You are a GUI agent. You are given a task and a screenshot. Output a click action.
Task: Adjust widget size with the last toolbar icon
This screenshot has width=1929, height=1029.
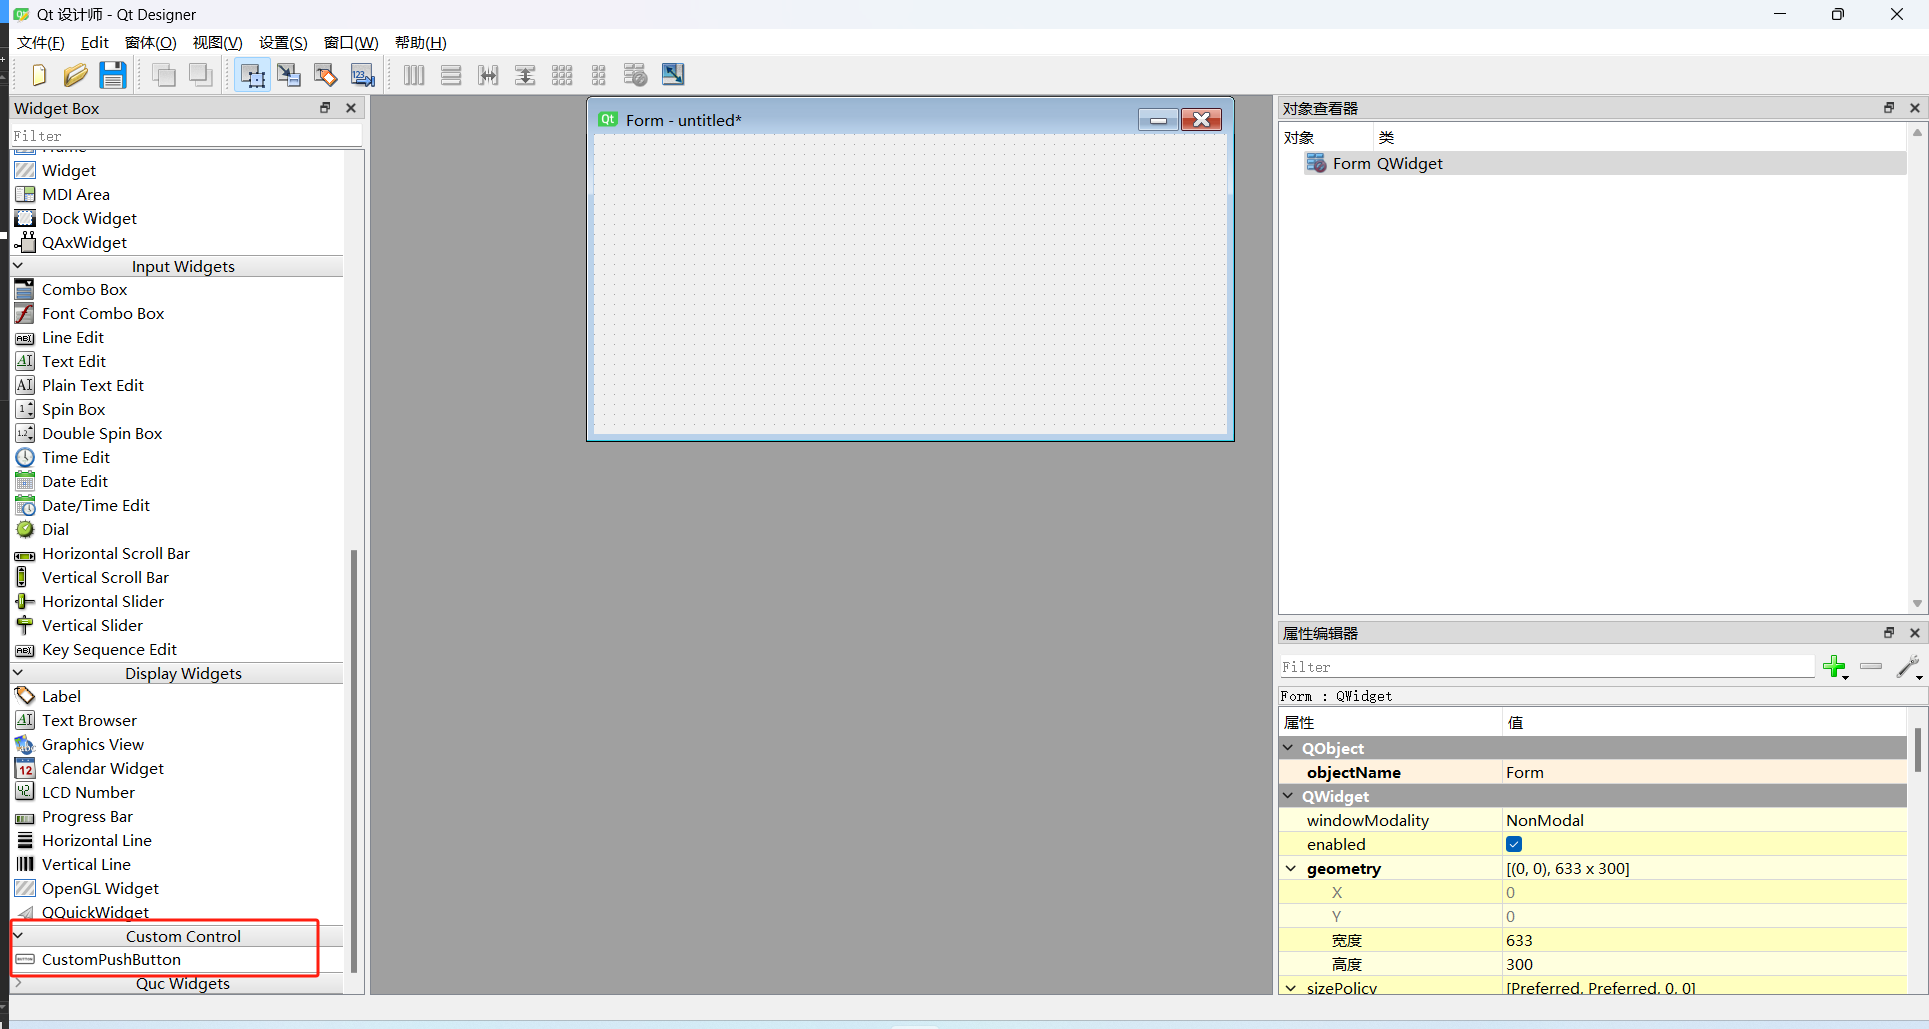pyautogui.click(x=672, y=75)
